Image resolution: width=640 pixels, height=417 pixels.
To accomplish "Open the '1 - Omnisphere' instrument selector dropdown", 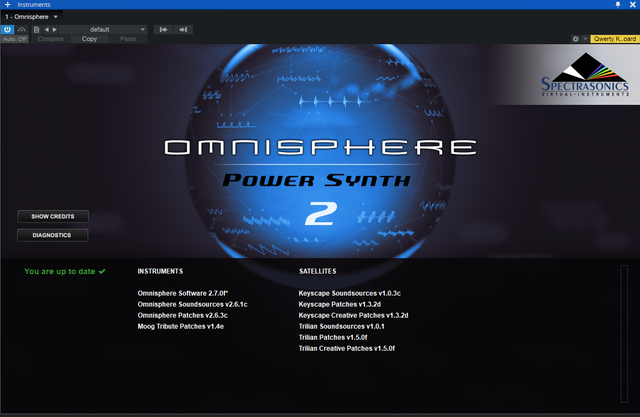I will tap(31, 17).
